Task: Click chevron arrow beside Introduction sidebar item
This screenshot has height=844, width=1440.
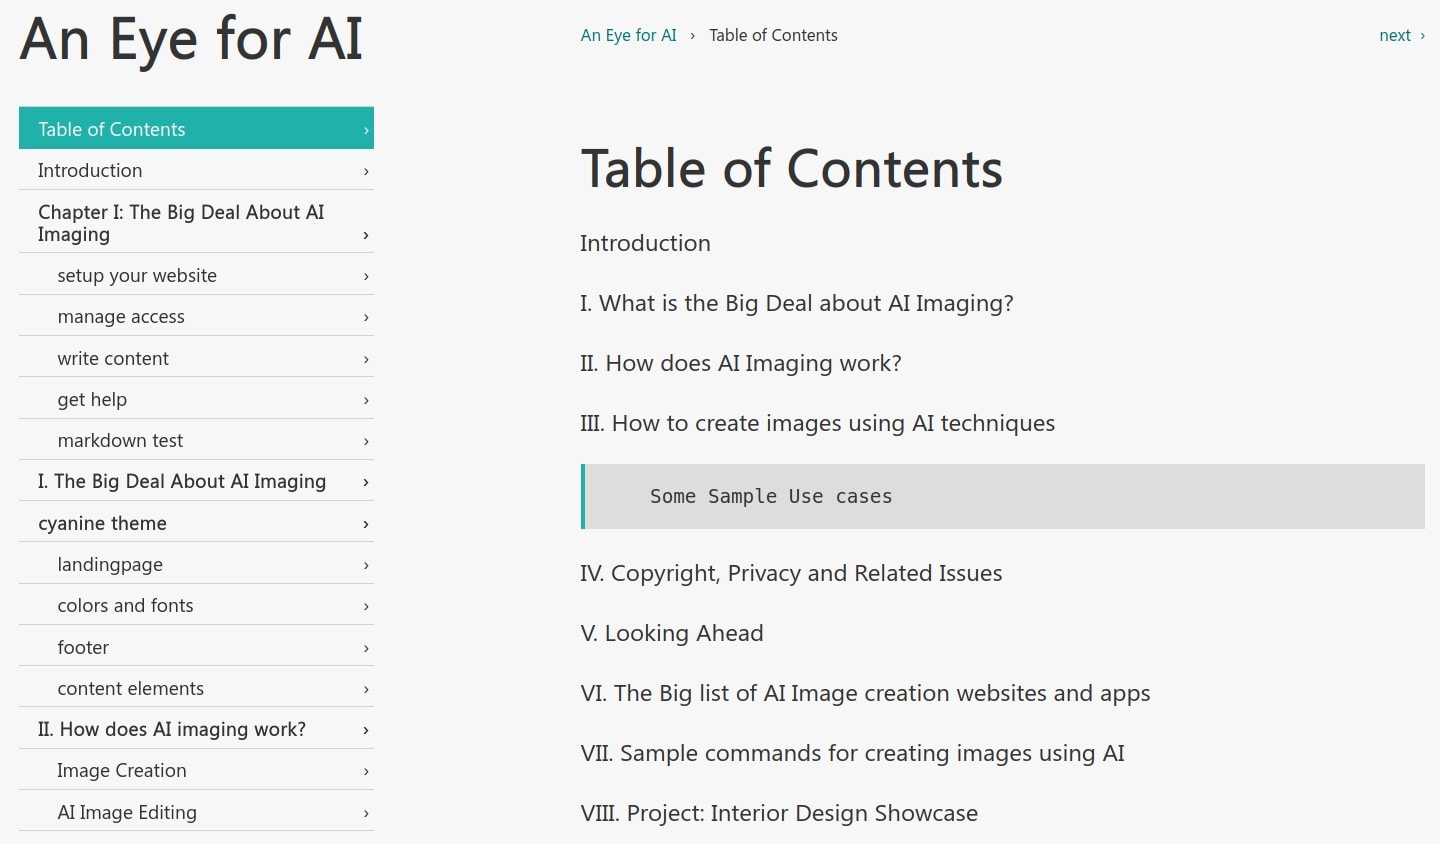Action: [366, 171]
